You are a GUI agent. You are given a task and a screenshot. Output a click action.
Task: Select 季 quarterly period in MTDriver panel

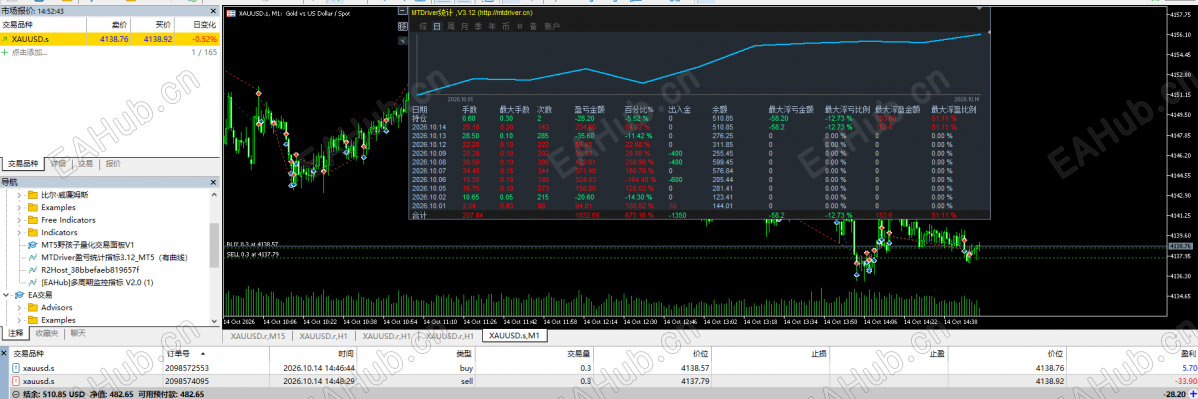tap(478, 26)
